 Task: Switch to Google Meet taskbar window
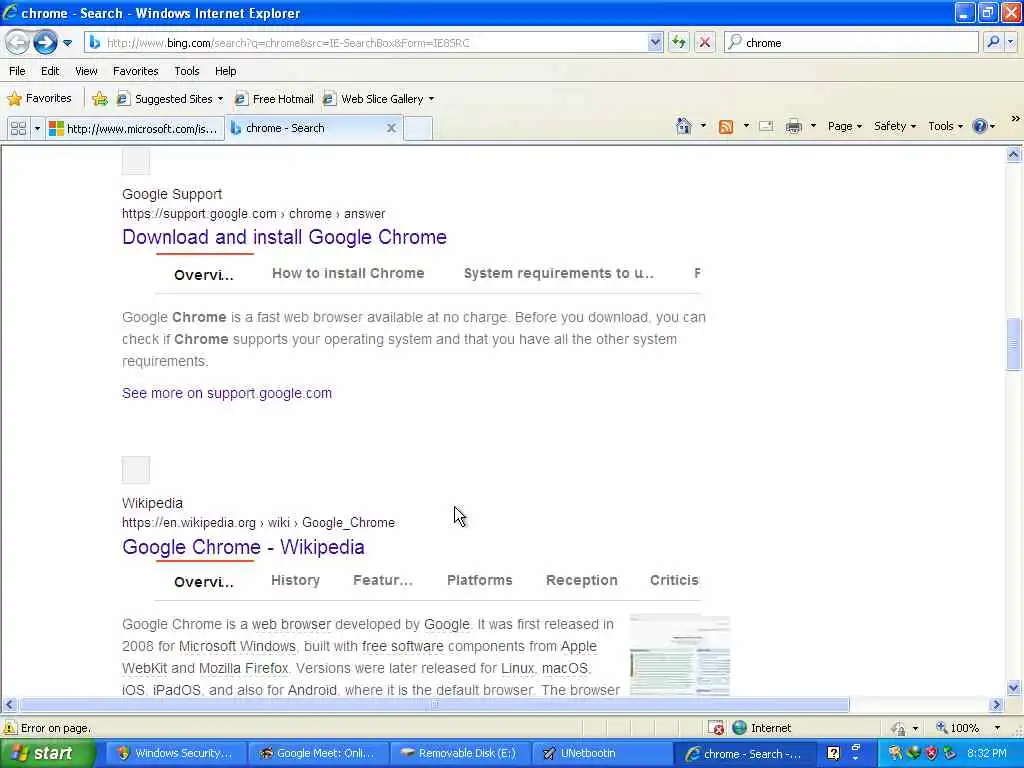pyautogui.click(x=318, y=754)
